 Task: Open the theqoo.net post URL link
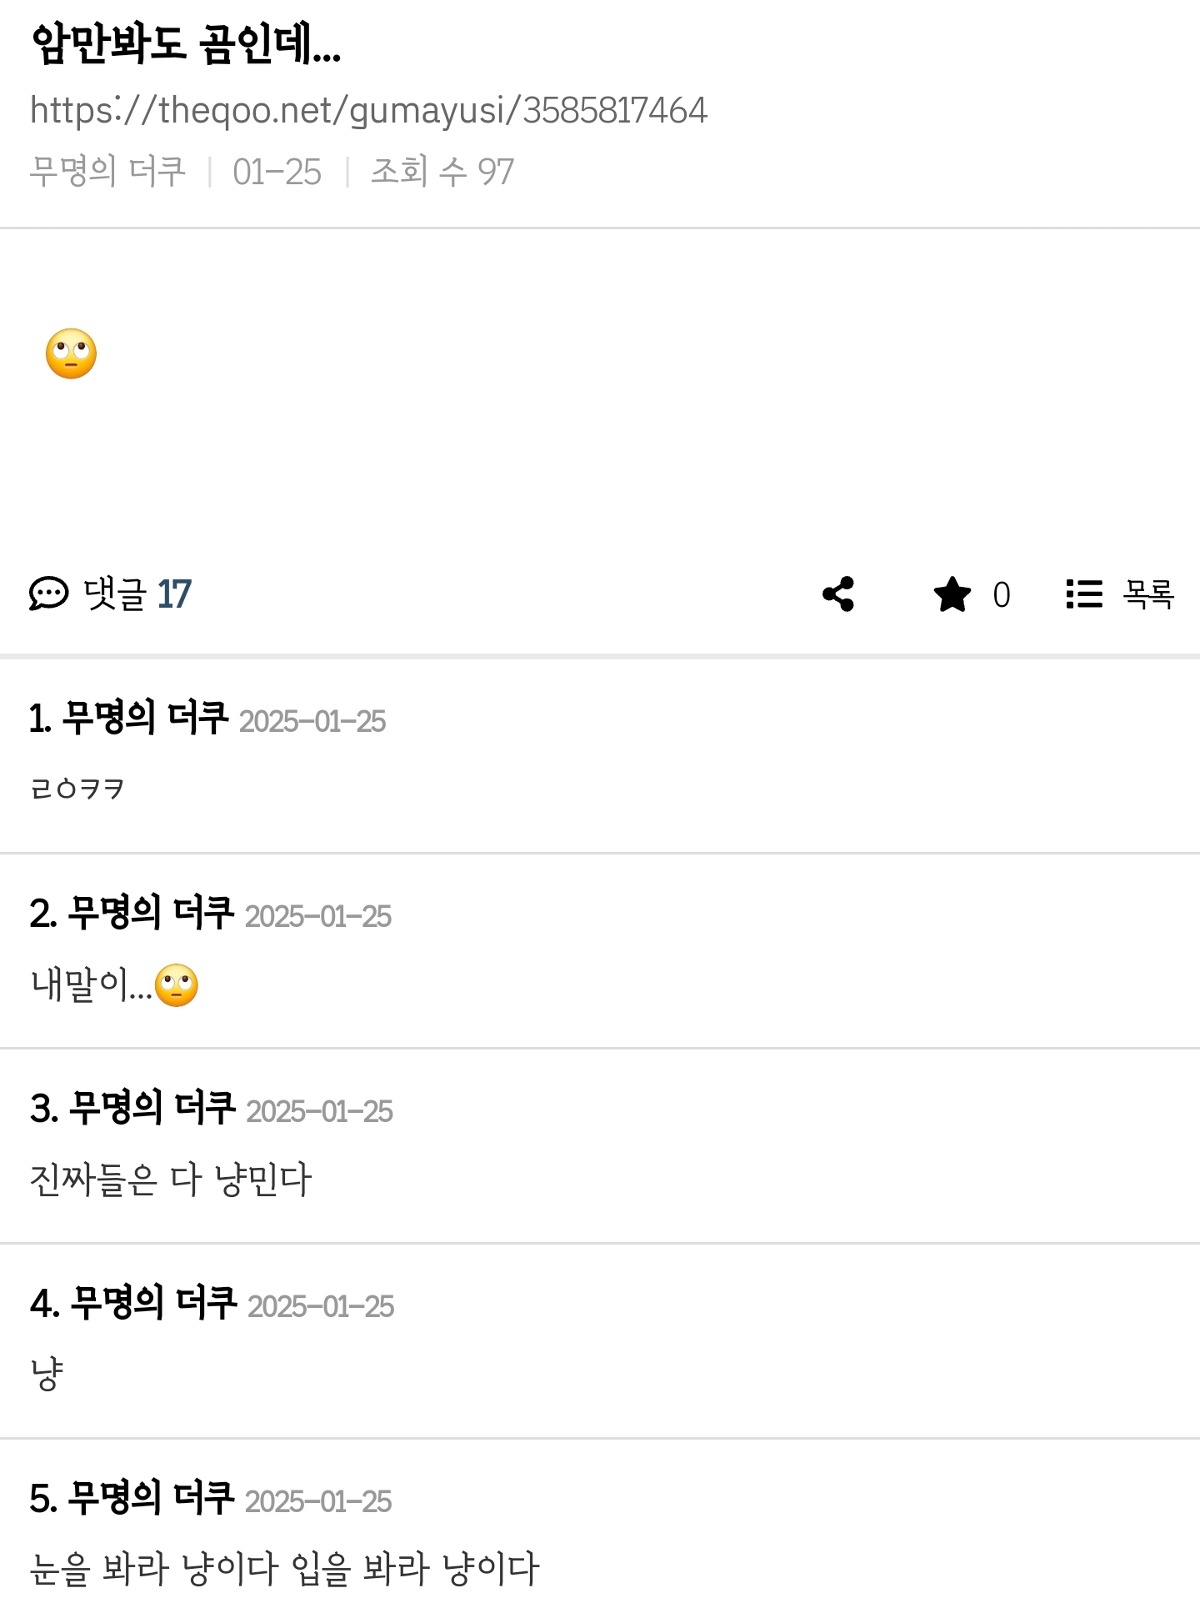tap(368, 110)
